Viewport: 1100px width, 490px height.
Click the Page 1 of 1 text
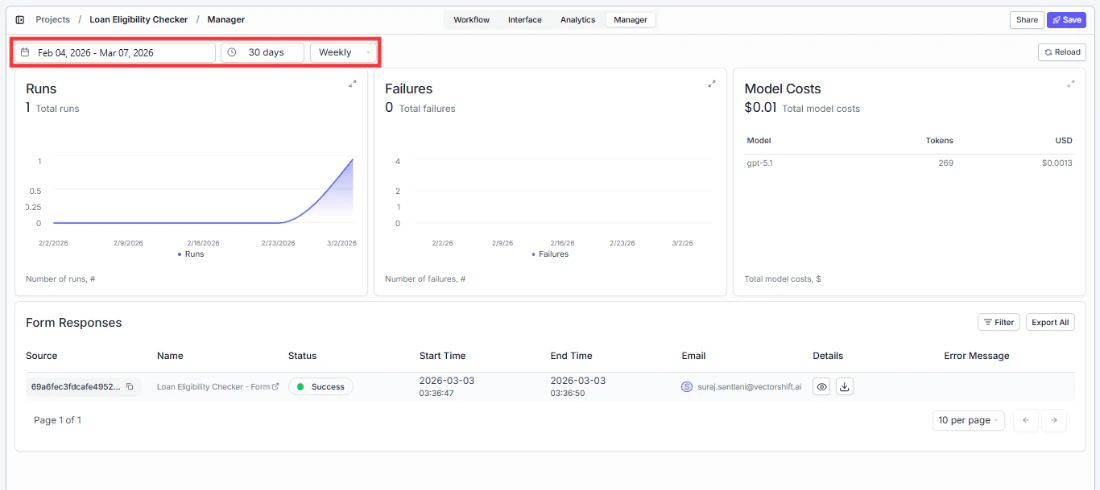(58, 421)
